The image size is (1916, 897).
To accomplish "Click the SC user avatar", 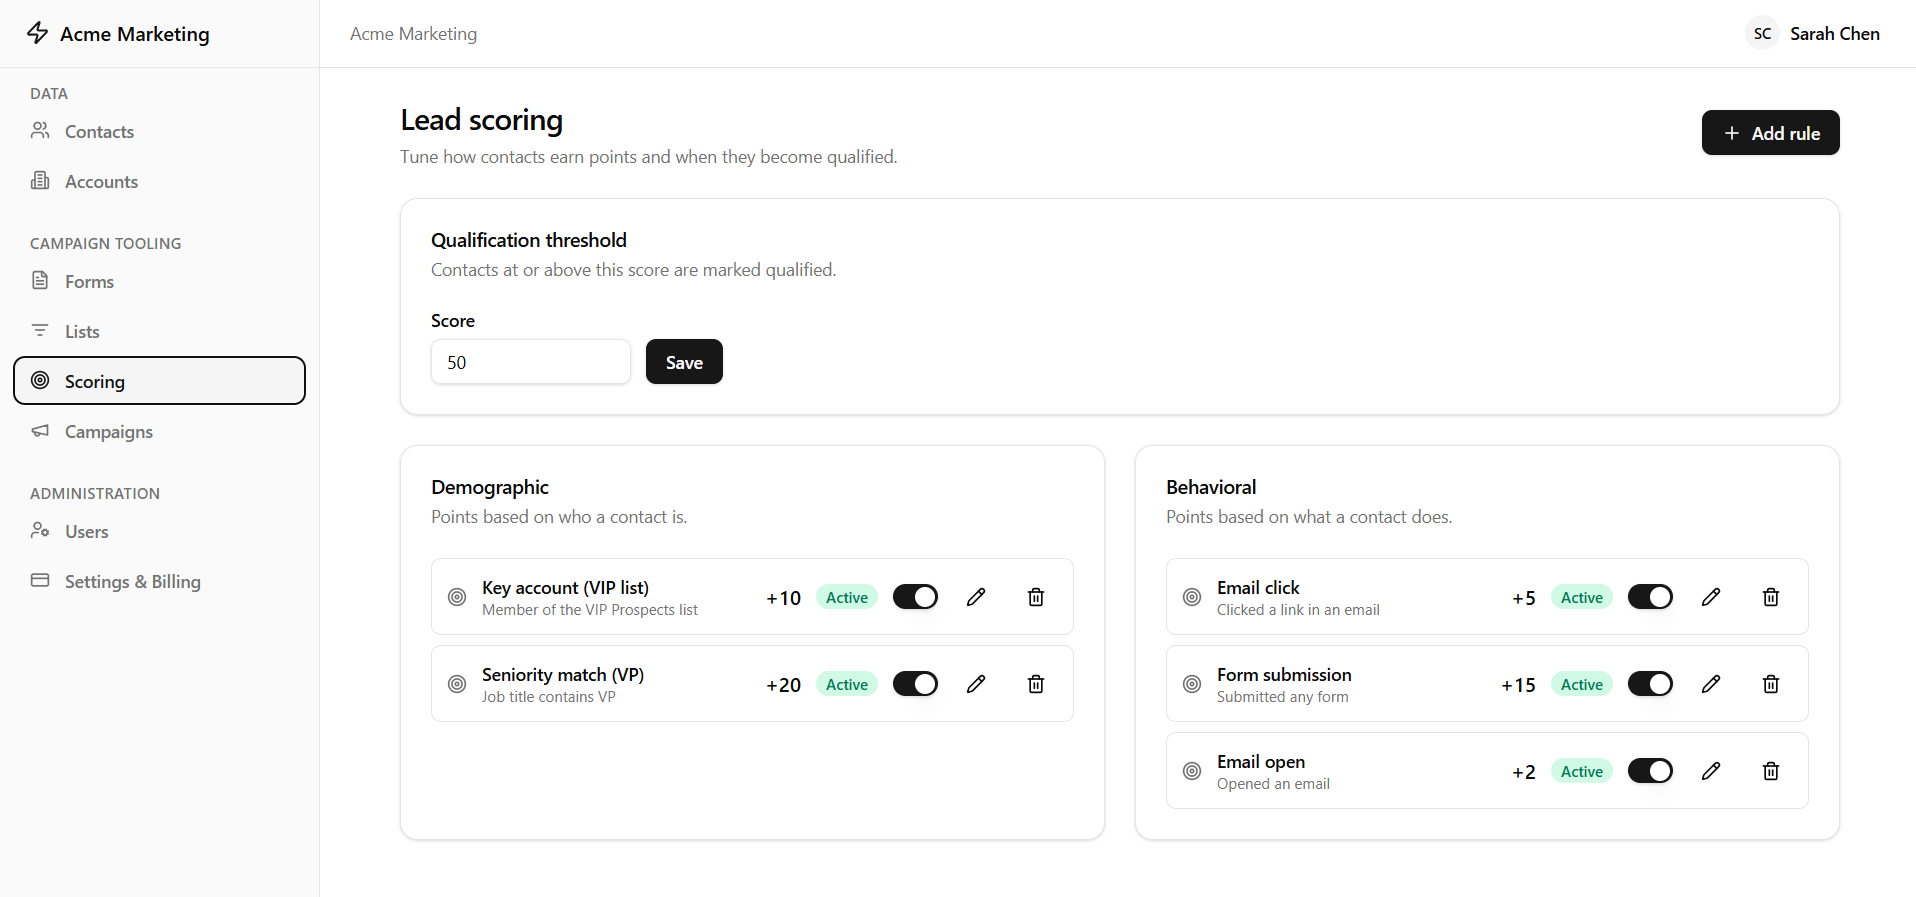I will 1762,33.
